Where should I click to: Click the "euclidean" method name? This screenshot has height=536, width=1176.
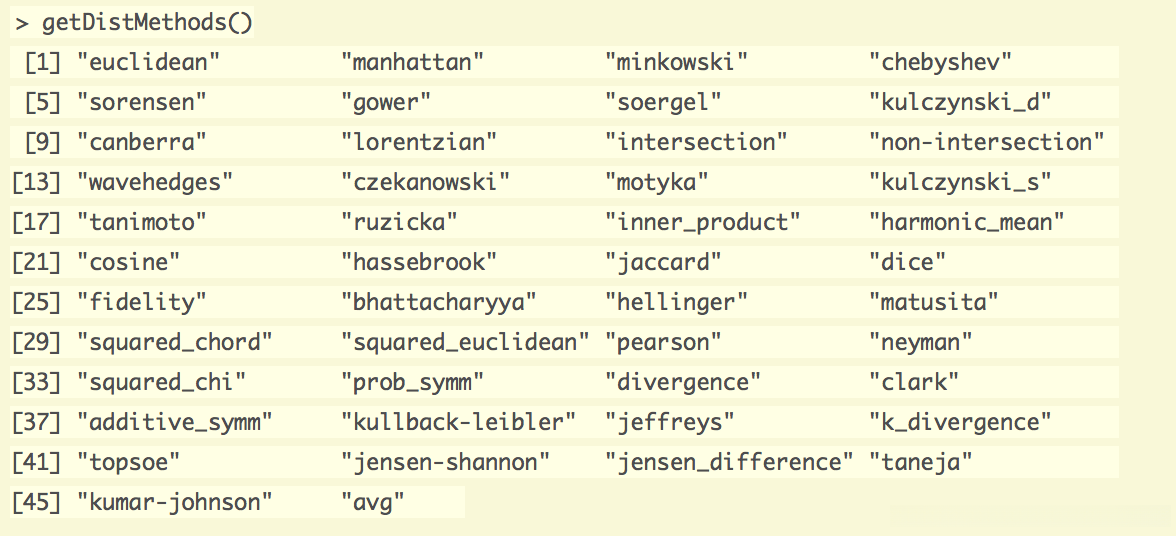tap(148, 62)
